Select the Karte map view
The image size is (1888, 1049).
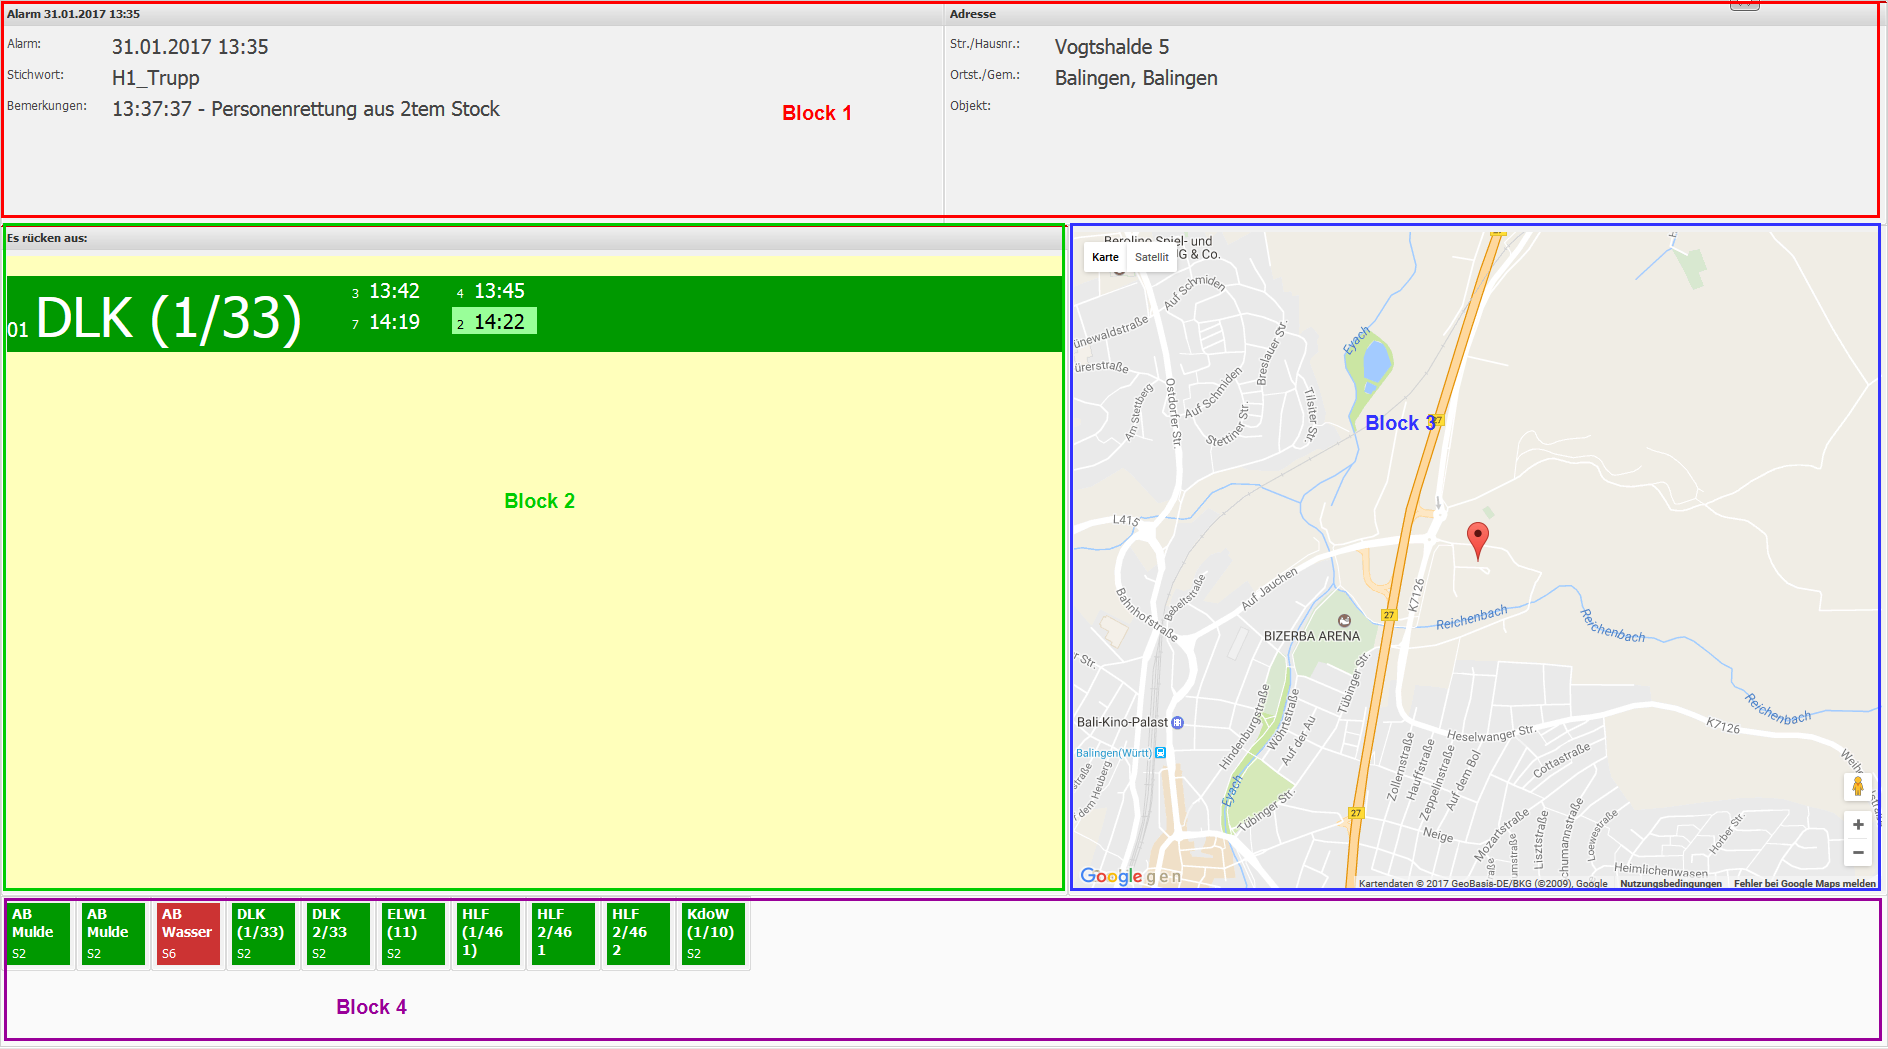pos(1105,257)
